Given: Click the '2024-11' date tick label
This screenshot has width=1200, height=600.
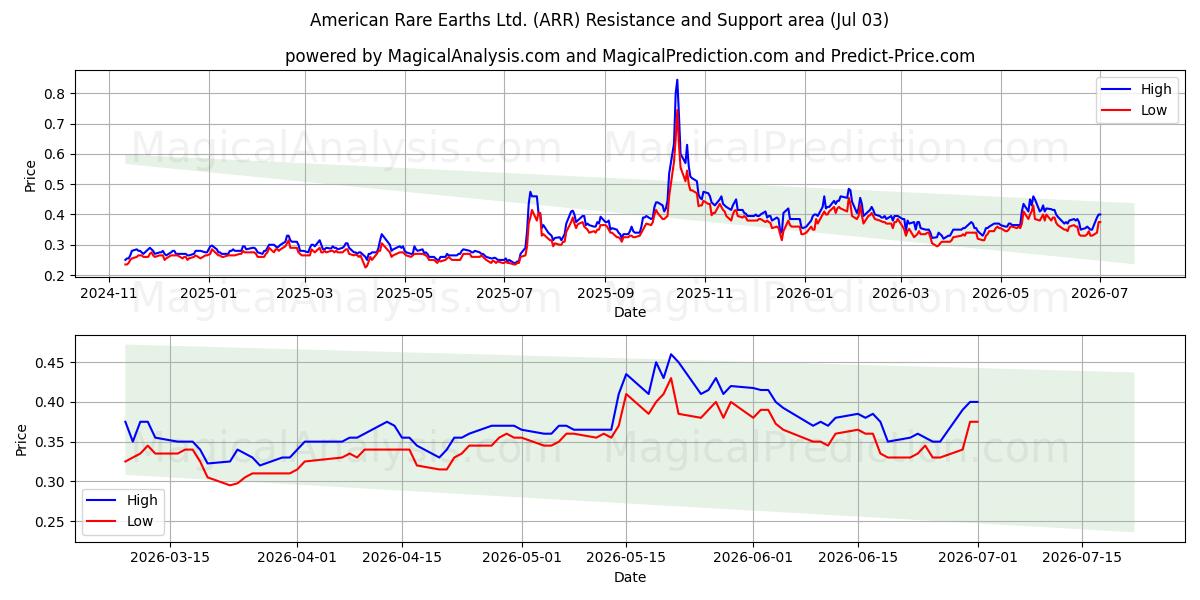Looking at the screenshot, I should pos(110,293).
